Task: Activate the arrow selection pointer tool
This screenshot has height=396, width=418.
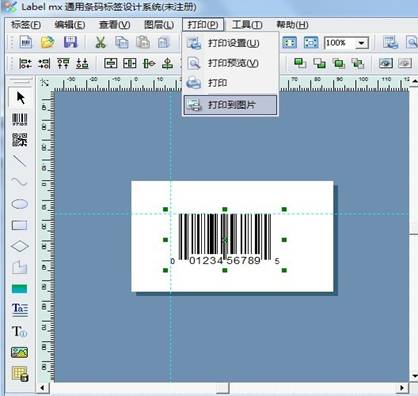Action: click(21, 98)
